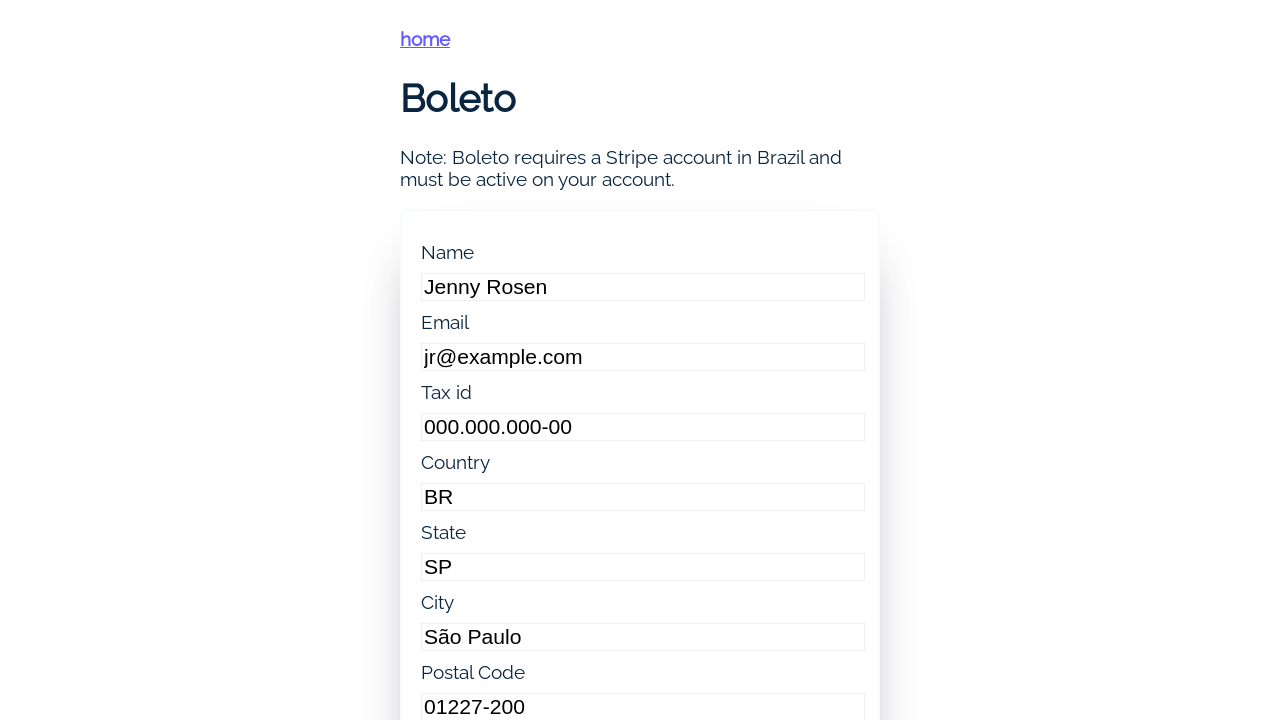Click the State label text
The height and width of the screenshot is (720, 1280).
click(443, 533)
